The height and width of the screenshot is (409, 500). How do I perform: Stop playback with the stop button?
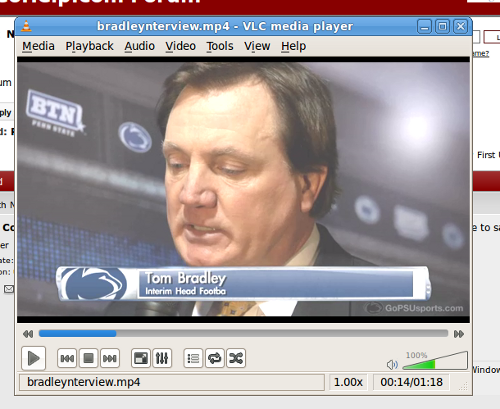[88, 358]
